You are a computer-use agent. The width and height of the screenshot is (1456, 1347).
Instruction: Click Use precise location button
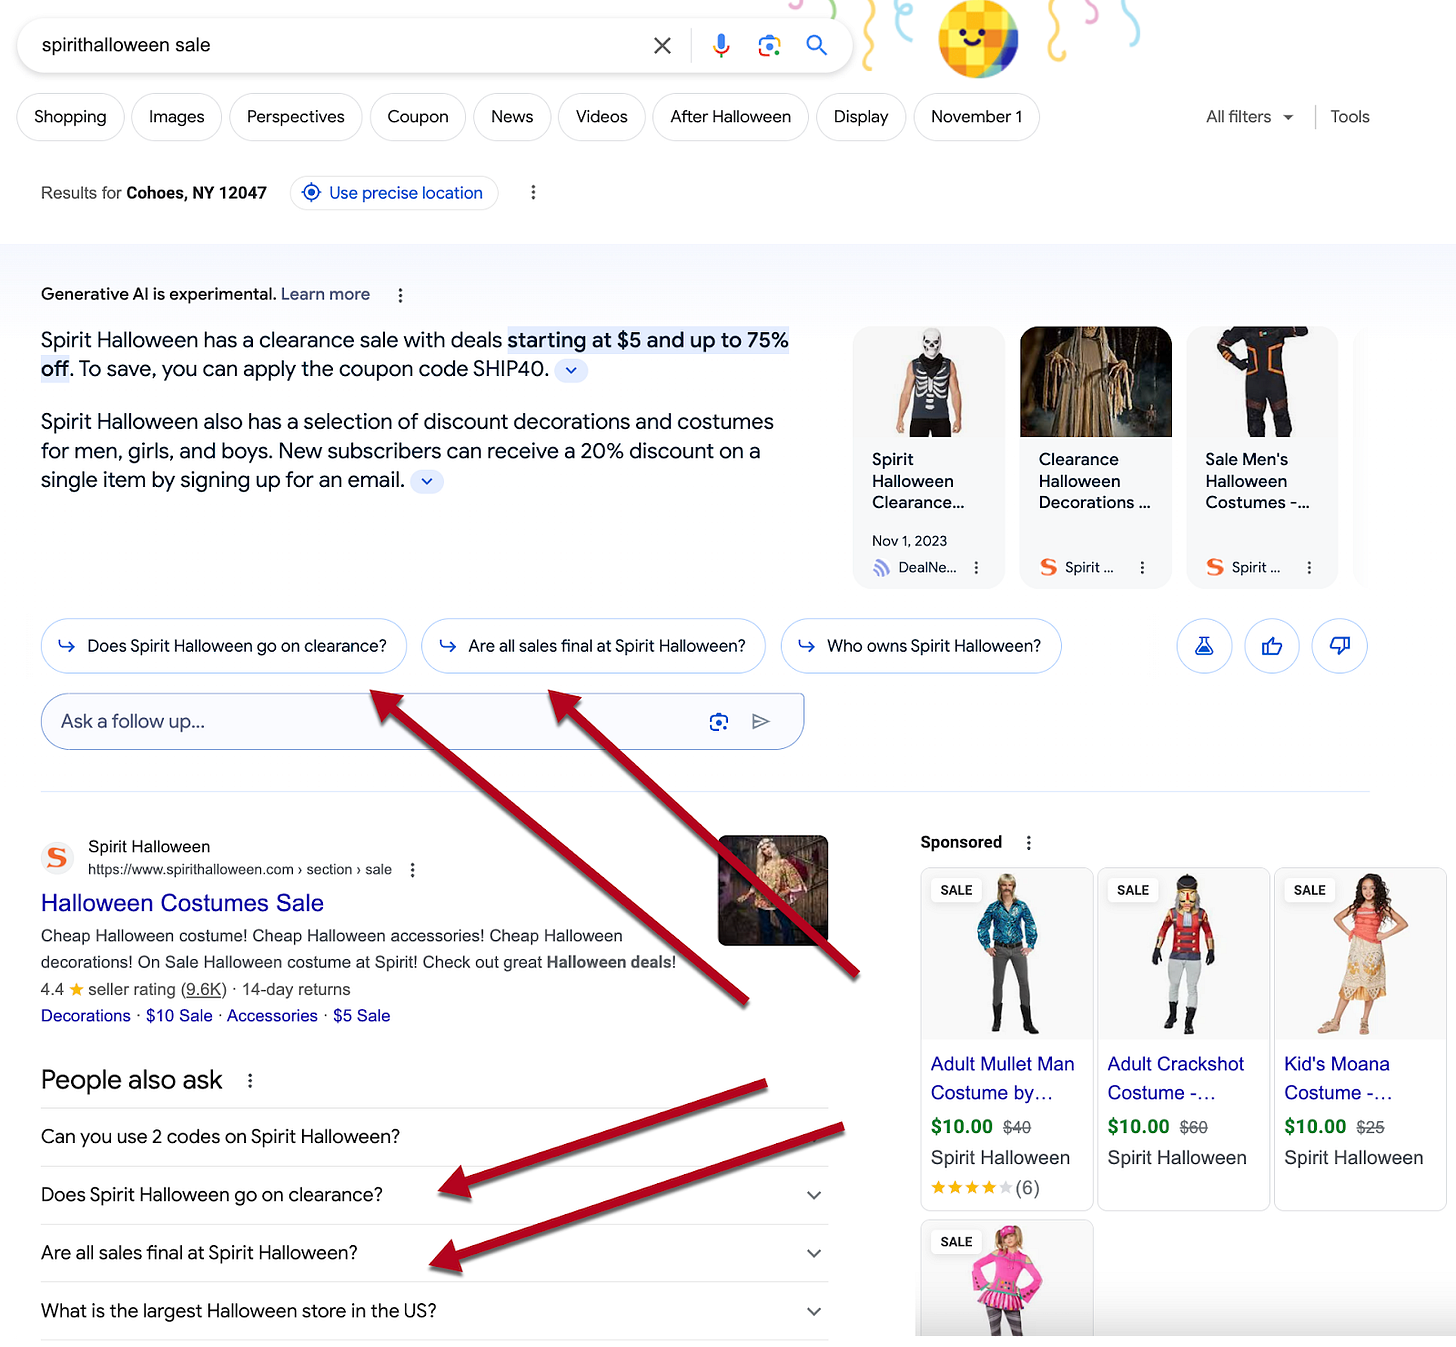point(394,192)
